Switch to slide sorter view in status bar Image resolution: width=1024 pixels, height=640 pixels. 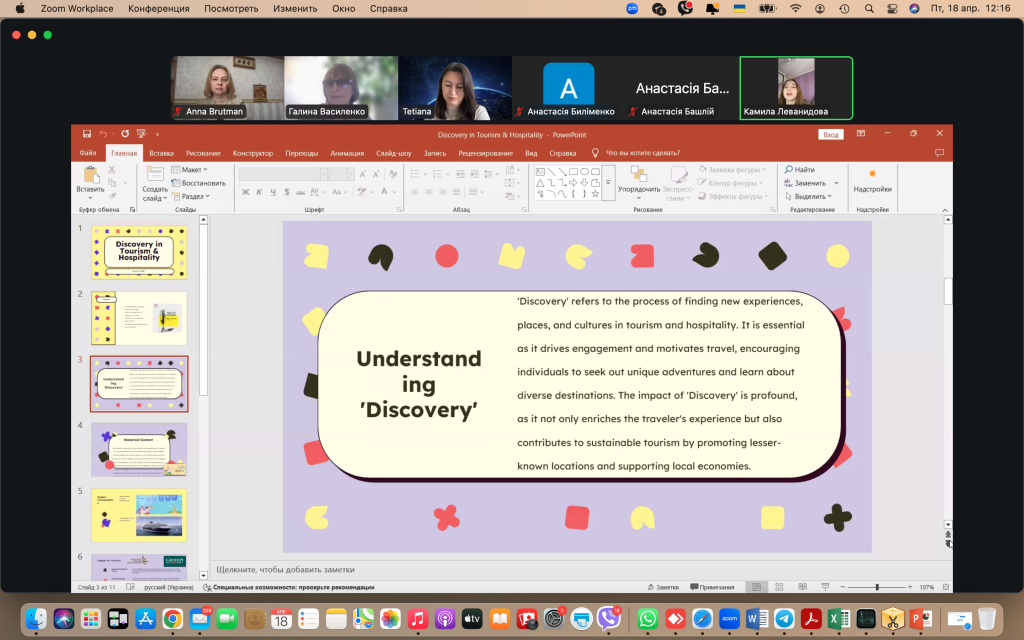click(x=777, y=587)
